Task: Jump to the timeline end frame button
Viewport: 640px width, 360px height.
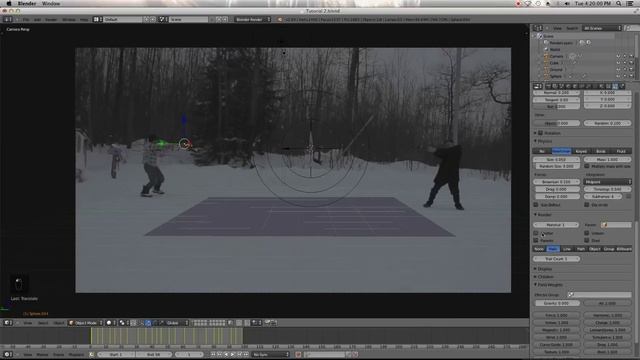Action: (x=246, y=354)
